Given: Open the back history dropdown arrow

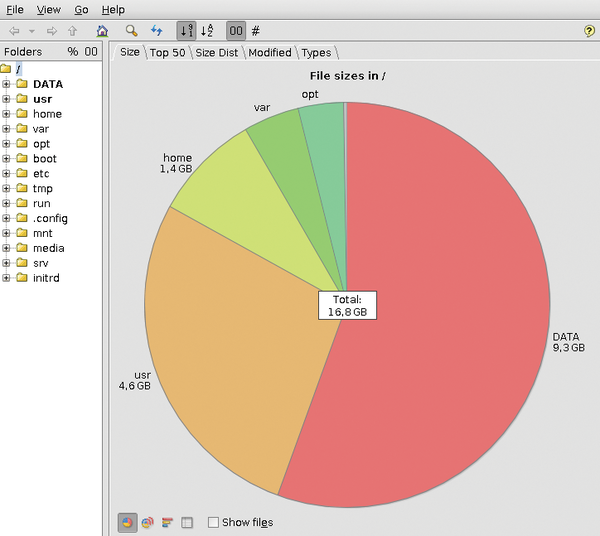Looking at the screenshot, I should point(32,31).
